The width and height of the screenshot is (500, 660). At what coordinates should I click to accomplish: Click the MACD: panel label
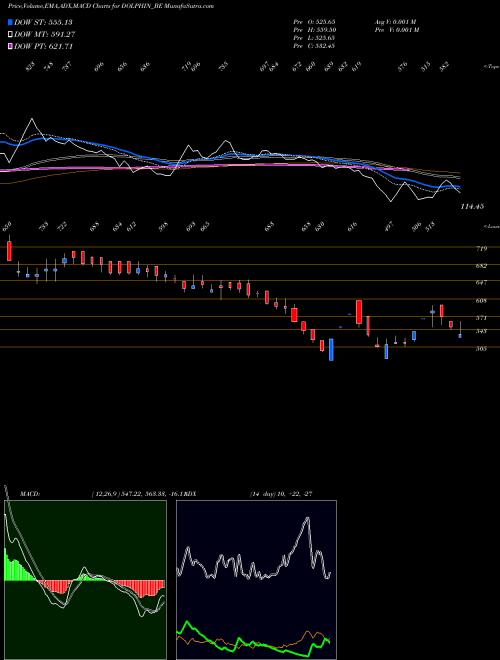pyautogui.click(x=30, y=493)
